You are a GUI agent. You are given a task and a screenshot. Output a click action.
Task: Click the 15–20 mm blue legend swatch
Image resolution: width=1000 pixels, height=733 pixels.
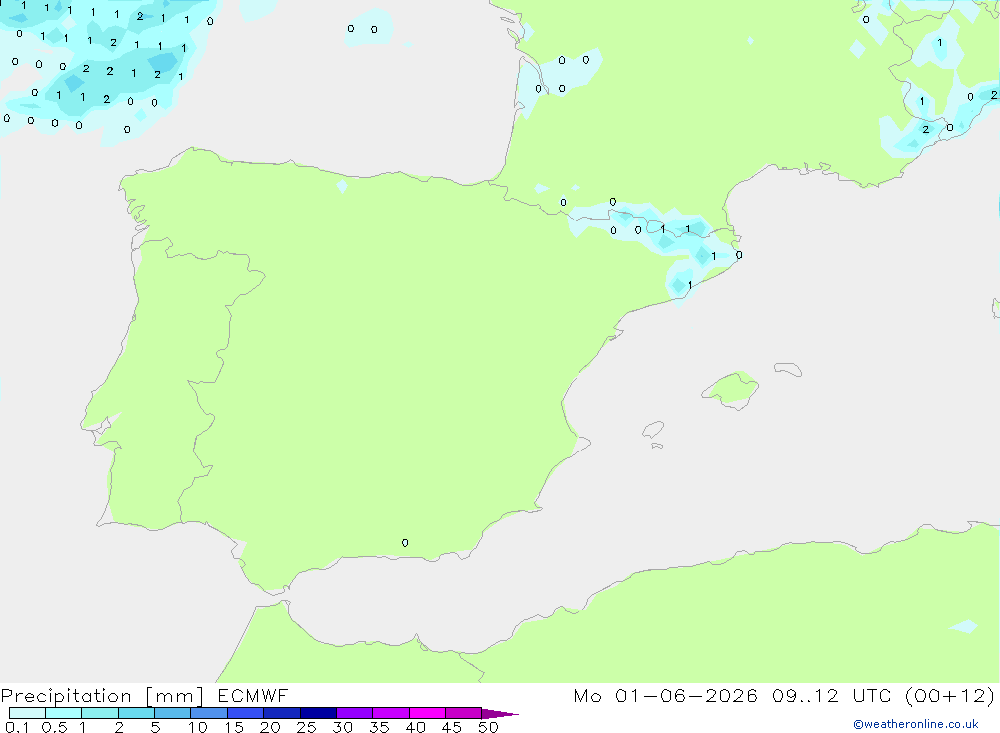pyautogui.click(x=246, y=713)
